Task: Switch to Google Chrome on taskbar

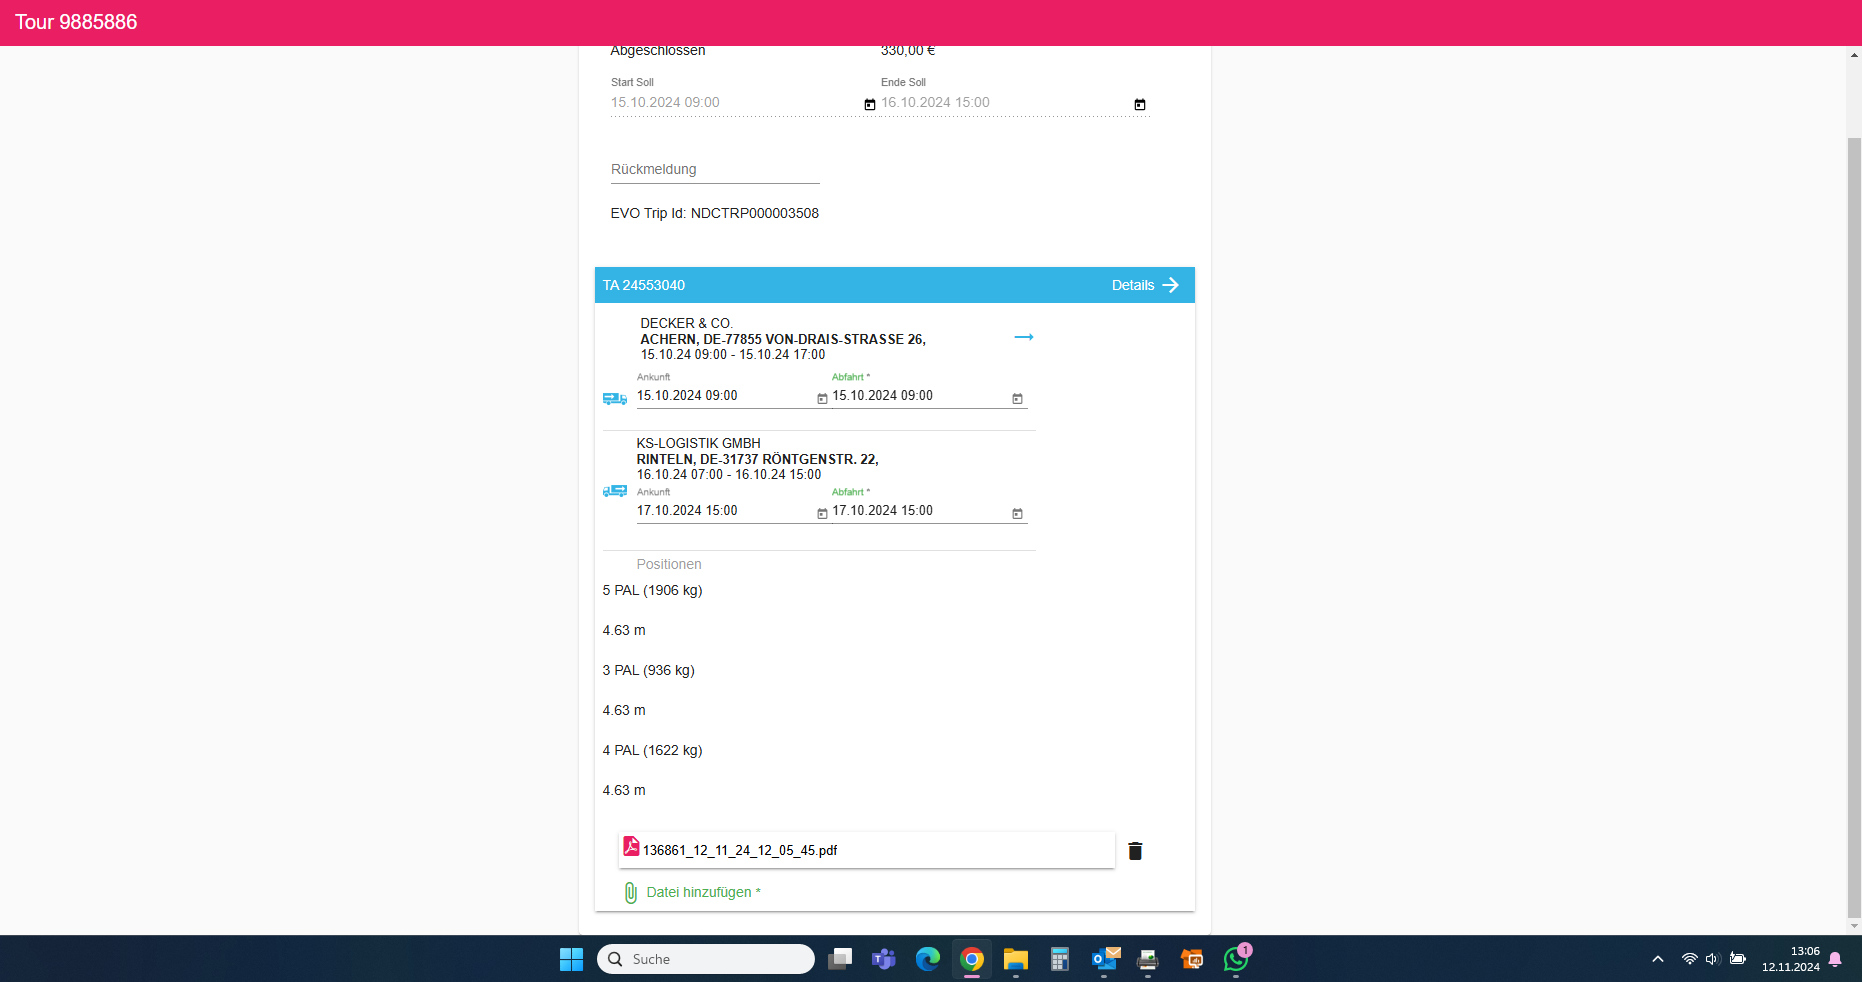Action: (972, 959)
